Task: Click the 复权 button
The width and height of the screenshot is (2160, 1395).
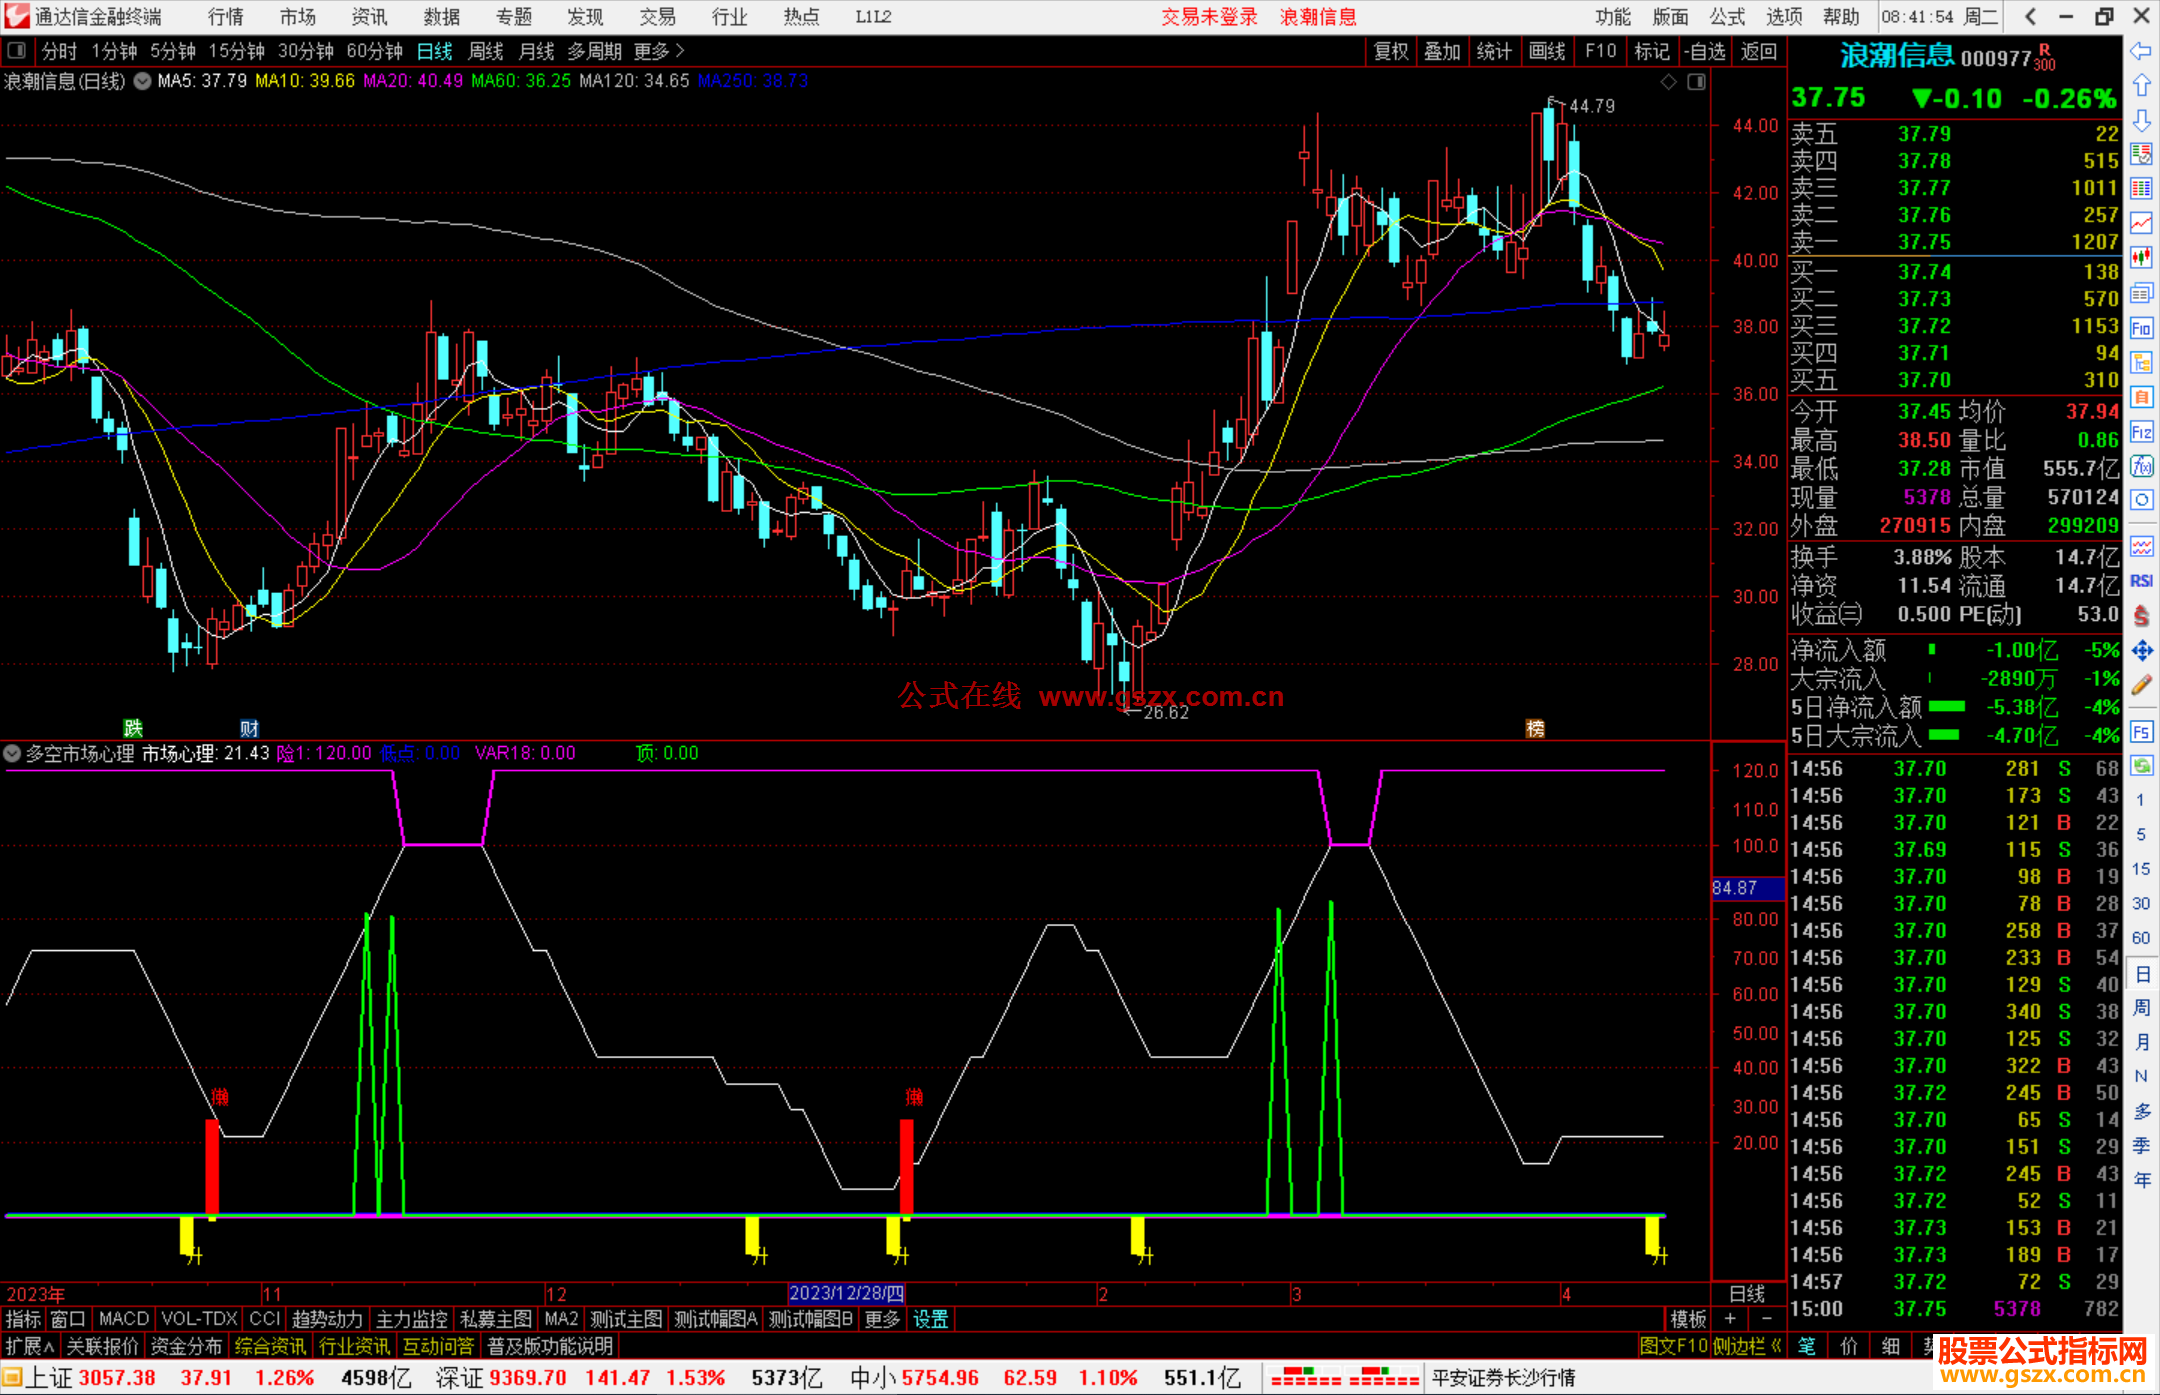Action: point(1390,51)
